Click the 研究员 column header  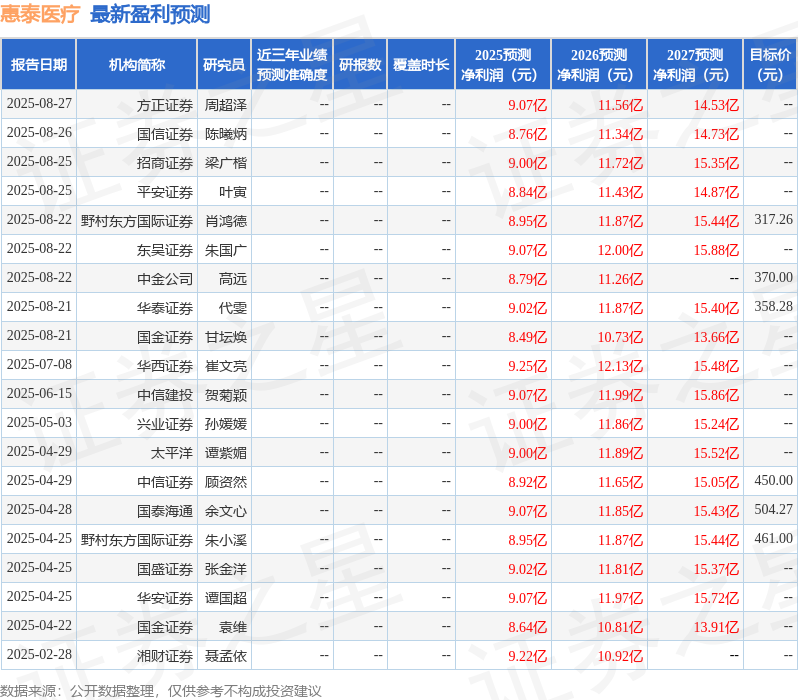224,65
